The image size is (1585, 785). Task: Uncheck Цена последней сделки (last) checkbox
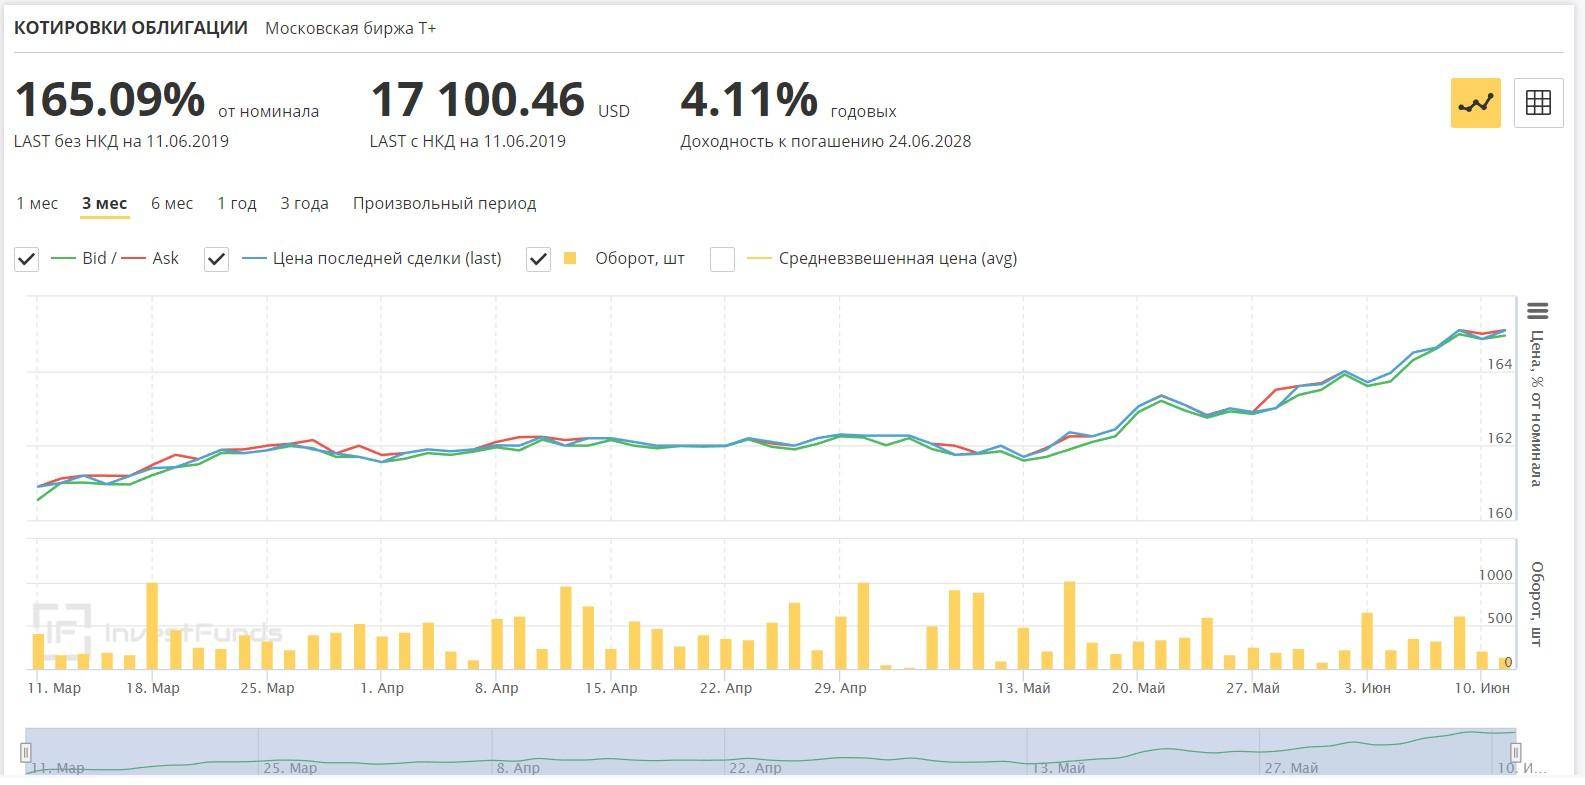coord(216,259)
